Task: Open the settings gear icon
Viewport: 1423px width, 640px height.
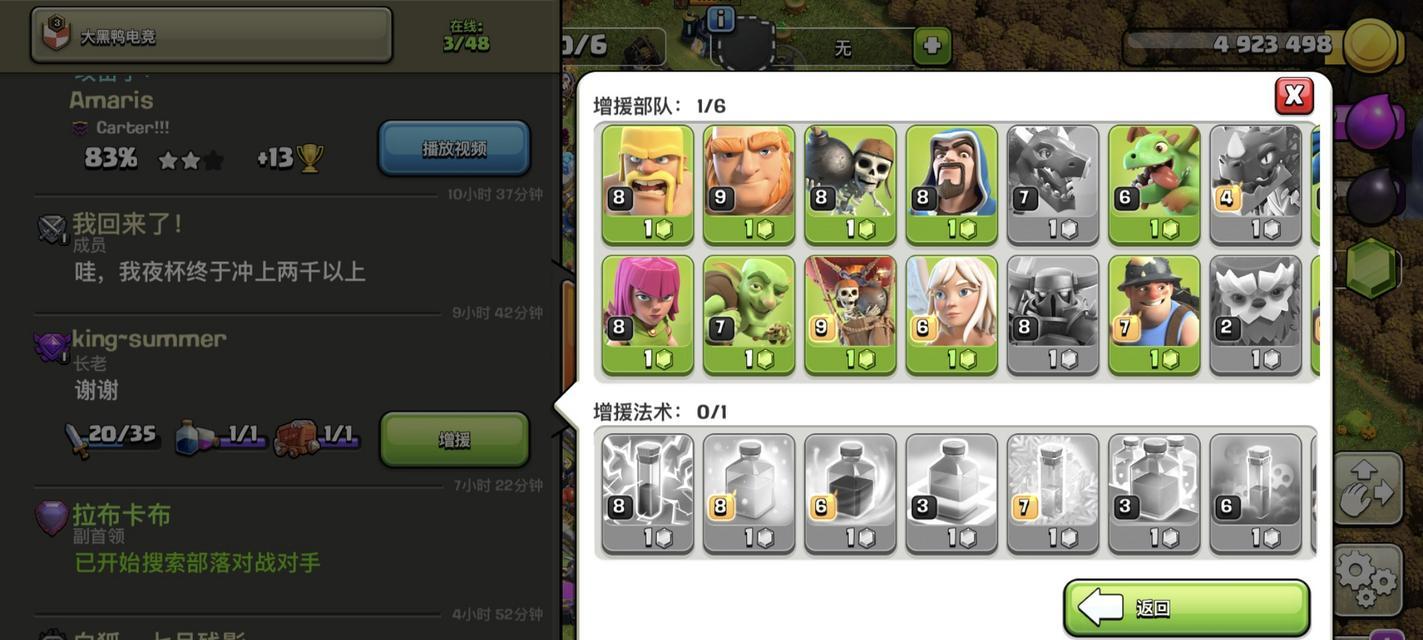Action: point(1368,577)
